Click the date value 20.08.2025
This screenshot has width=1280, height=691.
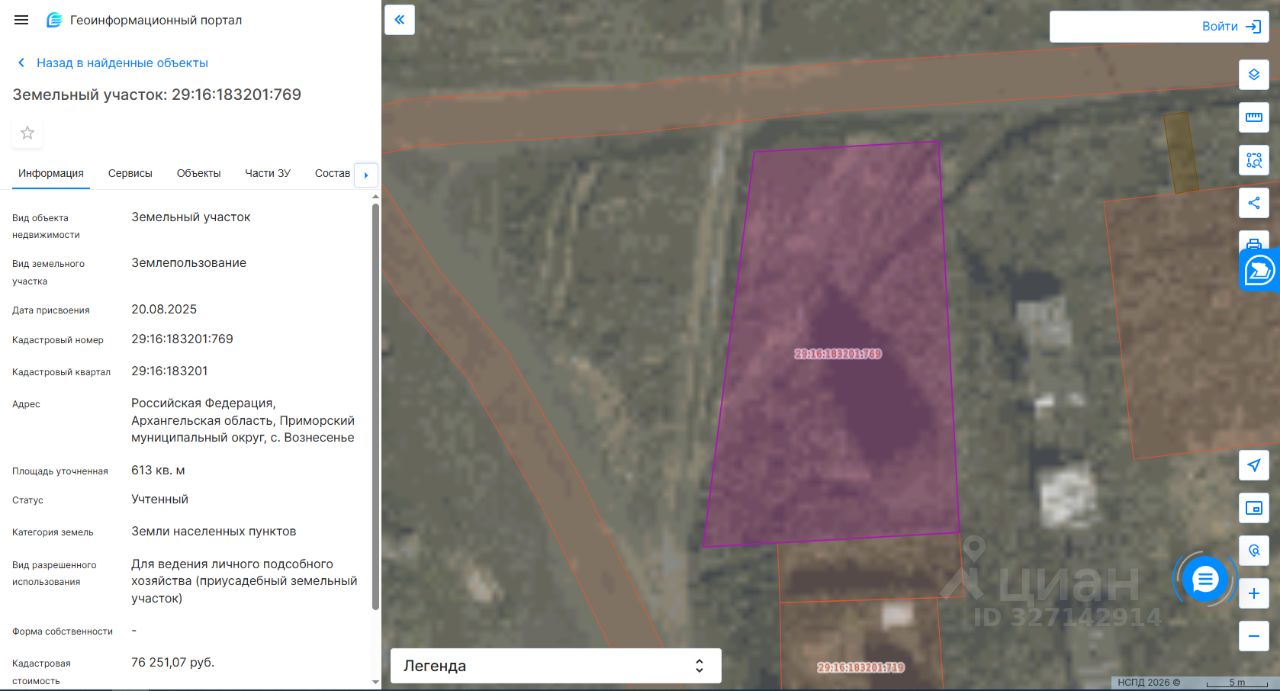pos(164,309)
